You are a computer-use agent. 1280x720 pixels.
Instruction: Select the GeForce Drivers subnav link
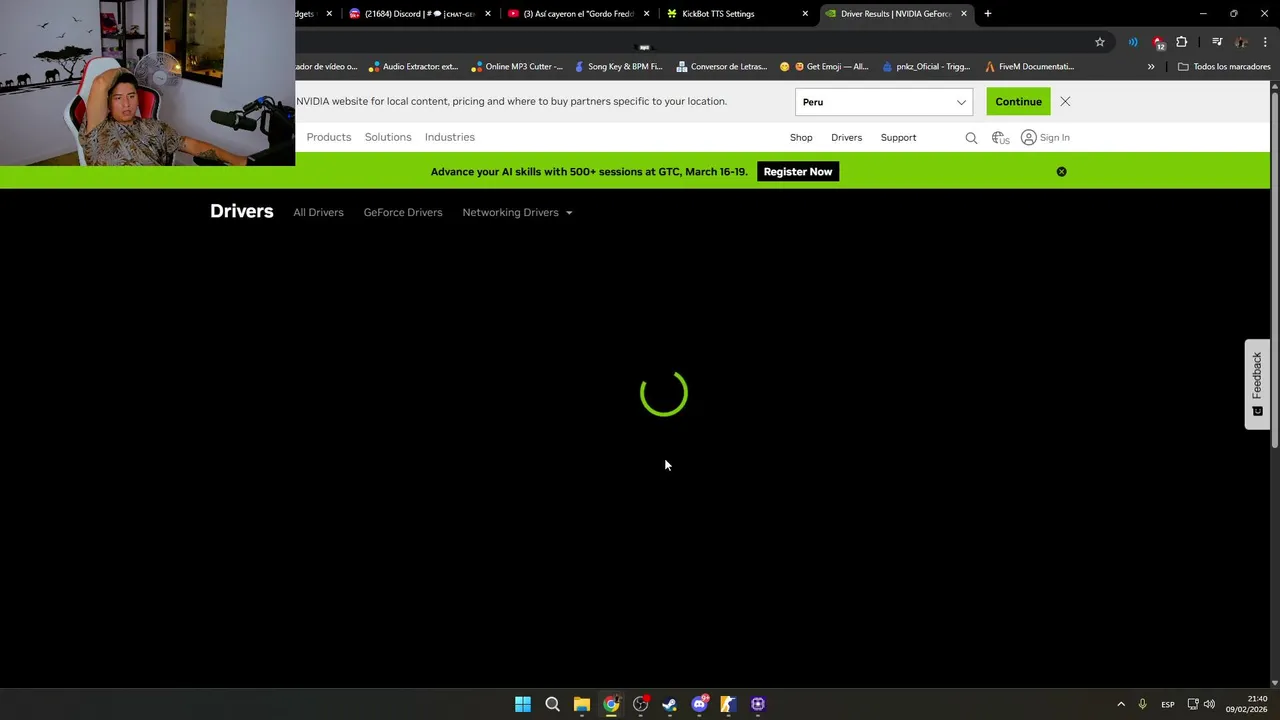(x=403, y=212)
